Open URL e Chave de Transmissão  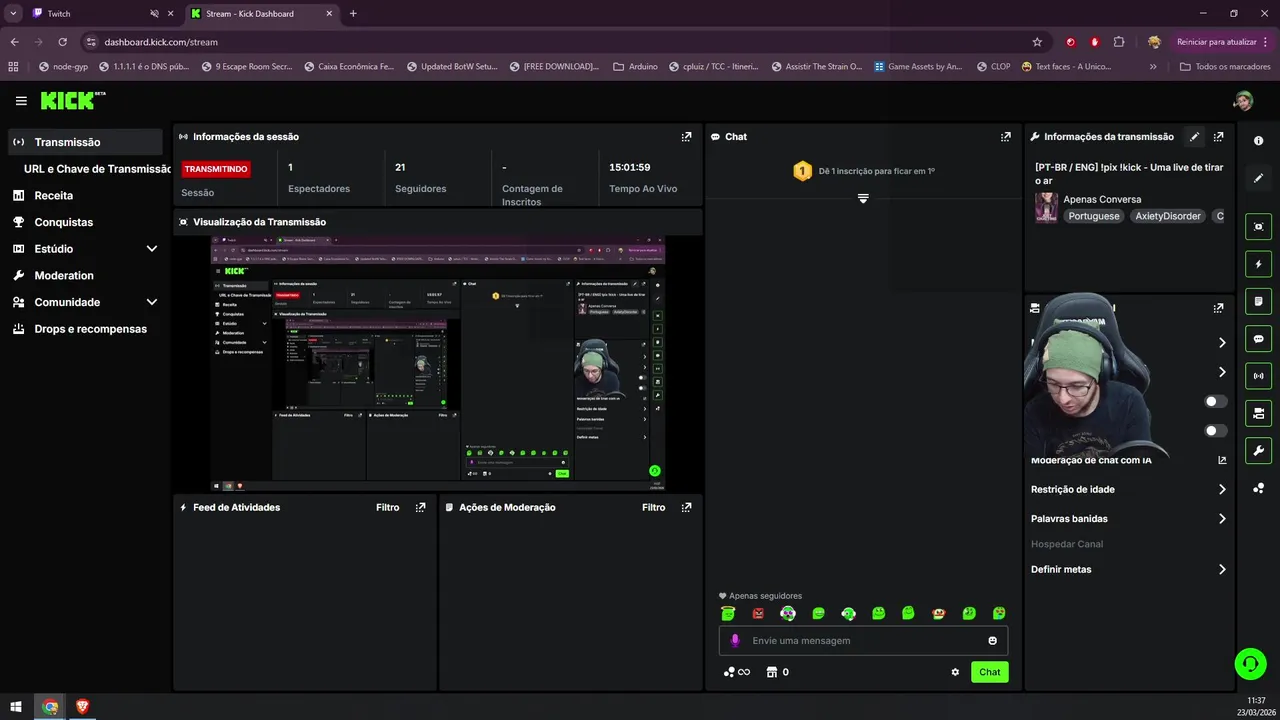pyautogui.click(x=97, y=169)
